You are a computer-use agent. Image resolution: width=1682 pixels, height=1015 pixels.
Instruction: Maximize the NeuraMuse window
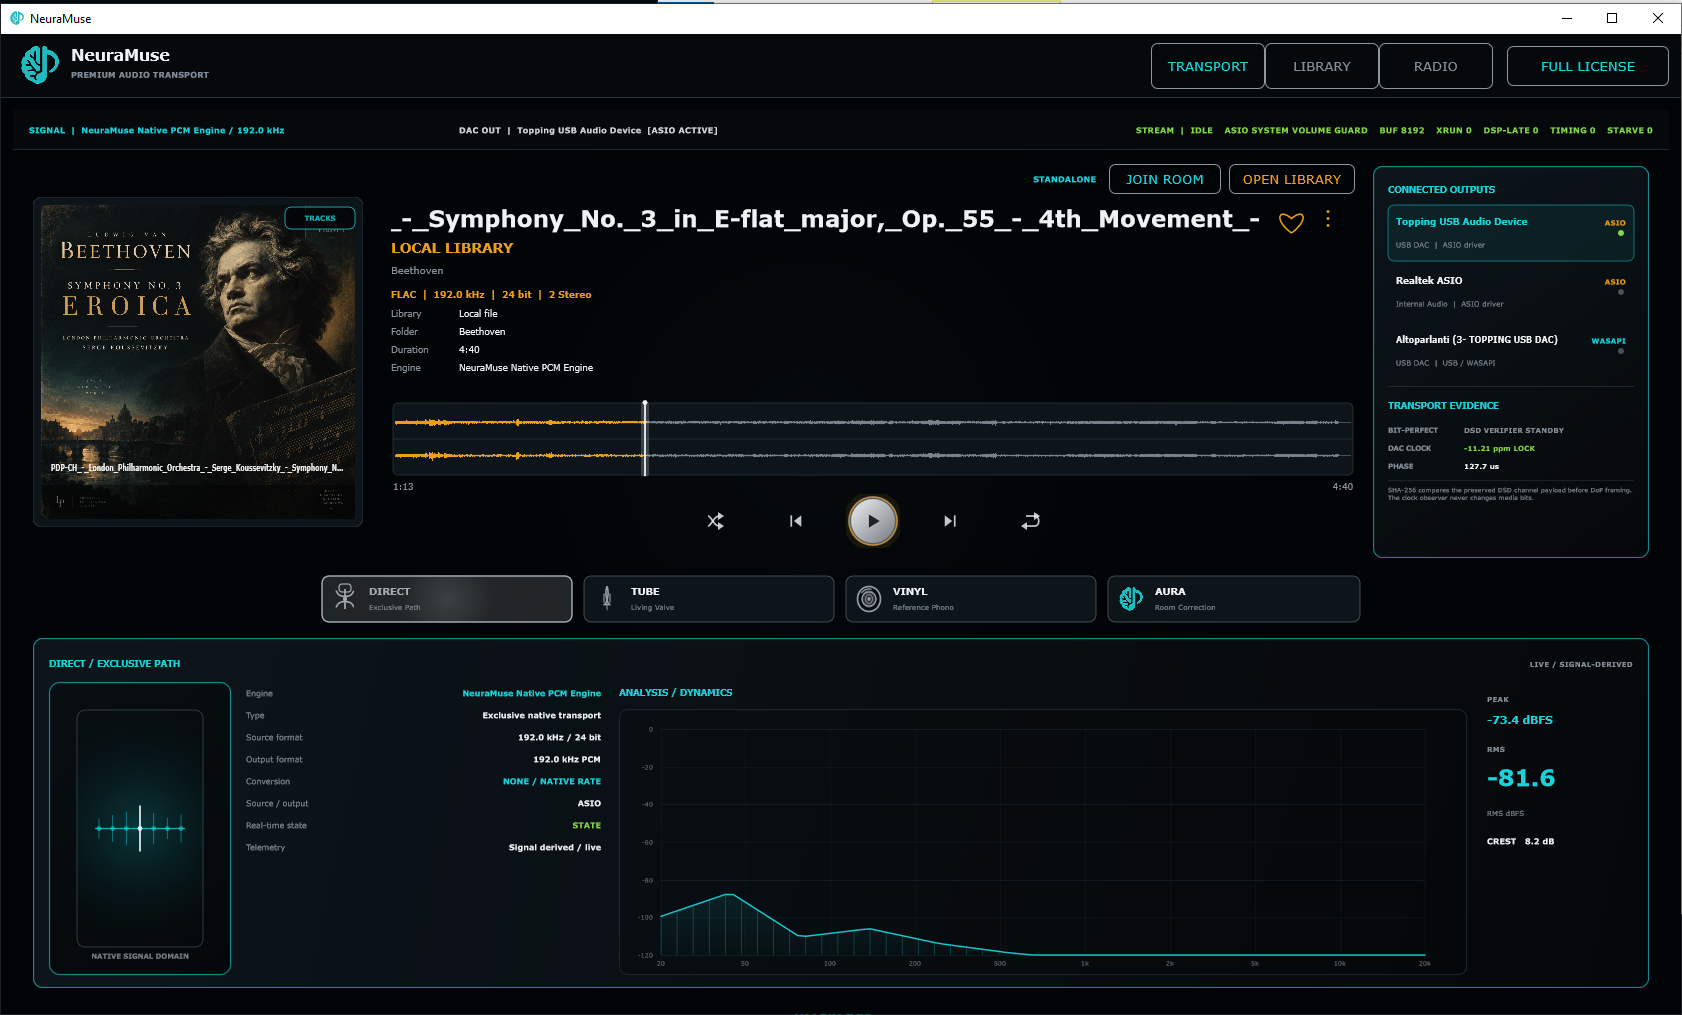click(x=1612, y=18)
